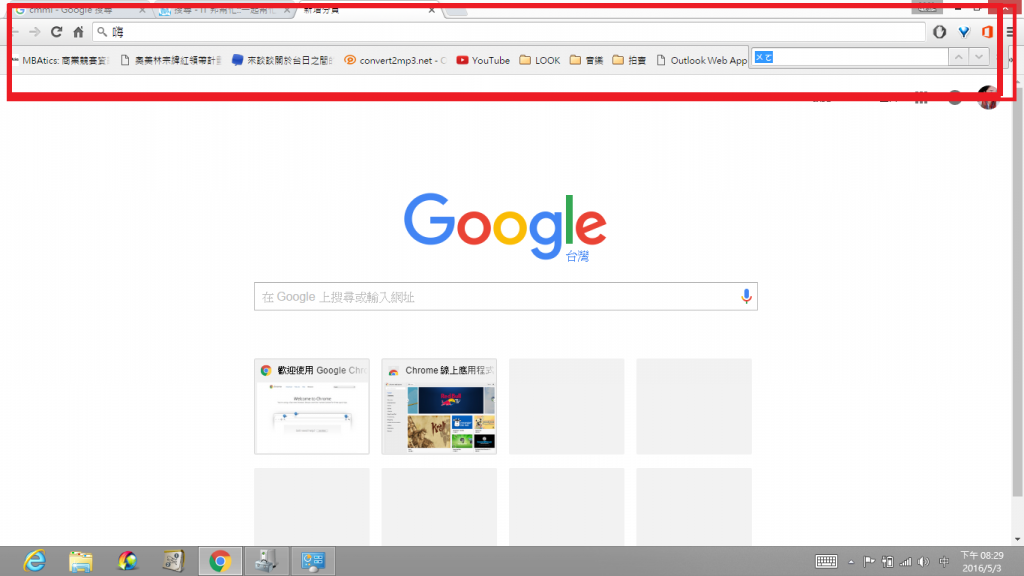Click the blue Y extension icon
The image size is (1024, 576).
tap(964, 32)
